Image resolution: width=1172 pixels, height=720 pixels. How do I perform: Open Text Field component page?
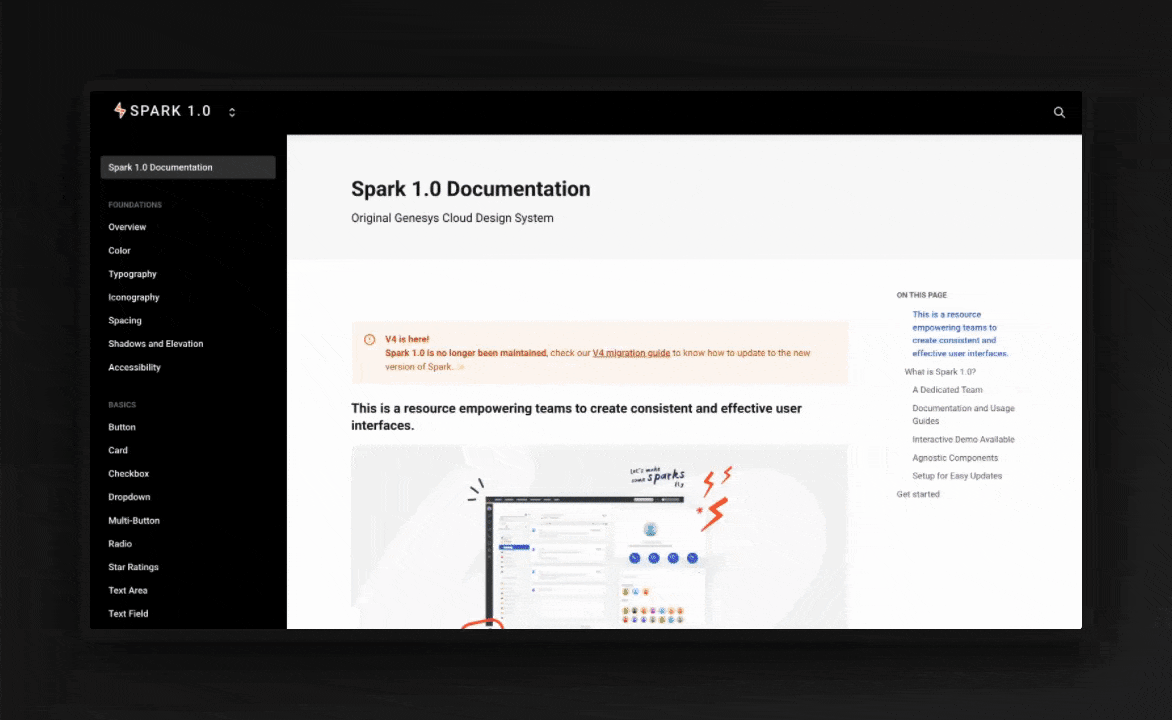click(128, 614)
